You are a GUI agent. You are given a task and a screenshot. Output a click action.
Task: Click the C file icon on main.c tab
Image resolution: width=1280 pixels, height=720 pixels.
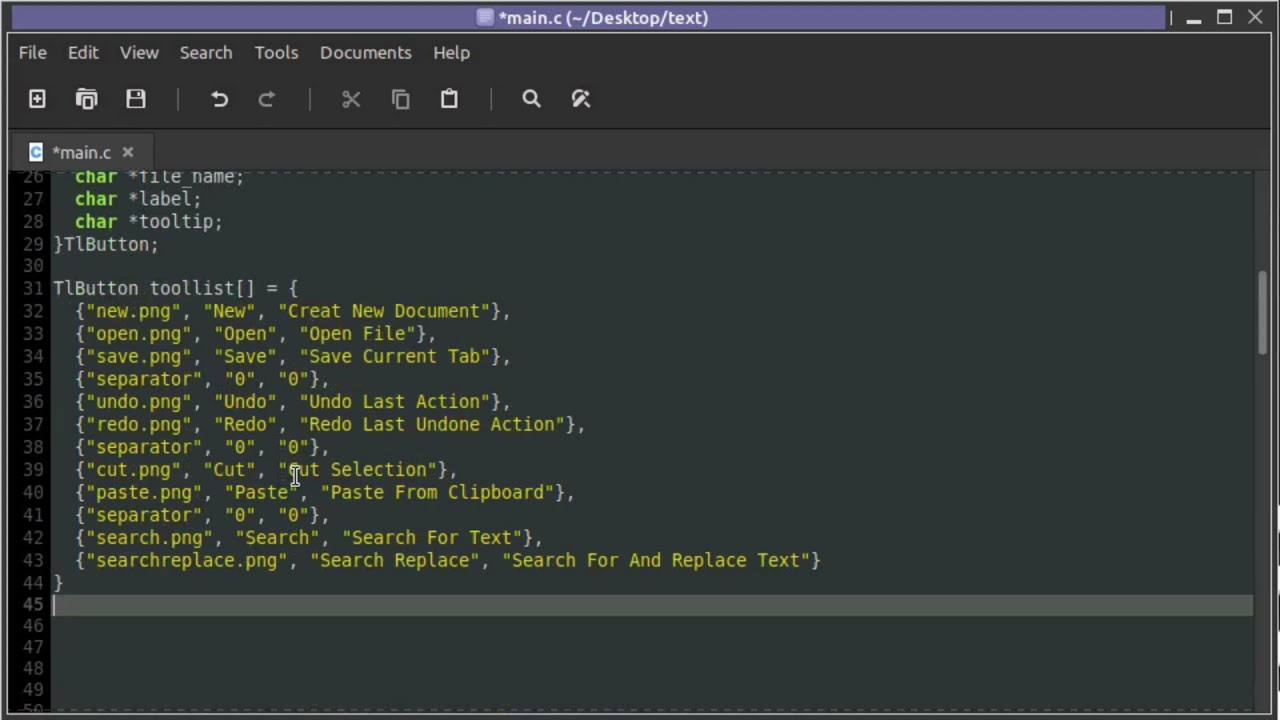coord(36,152)
